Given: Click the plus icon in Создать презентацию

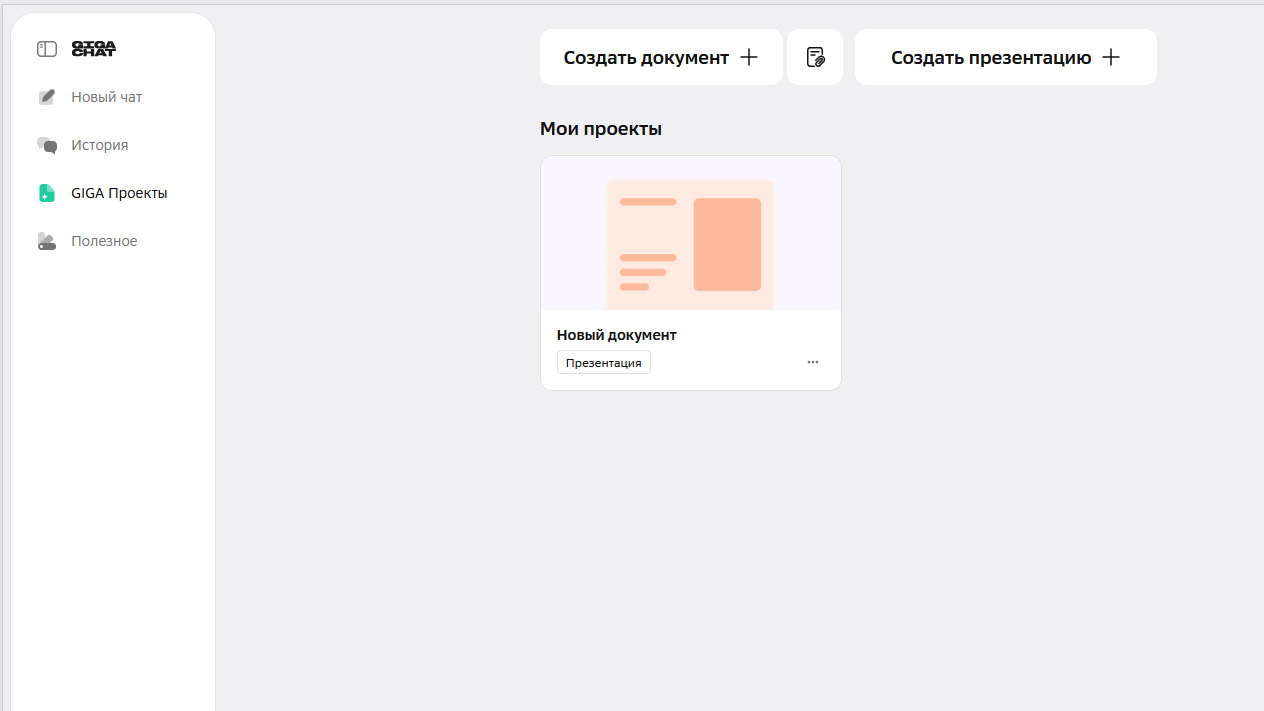Looking at the screenshot, I should click(1111, 57).
